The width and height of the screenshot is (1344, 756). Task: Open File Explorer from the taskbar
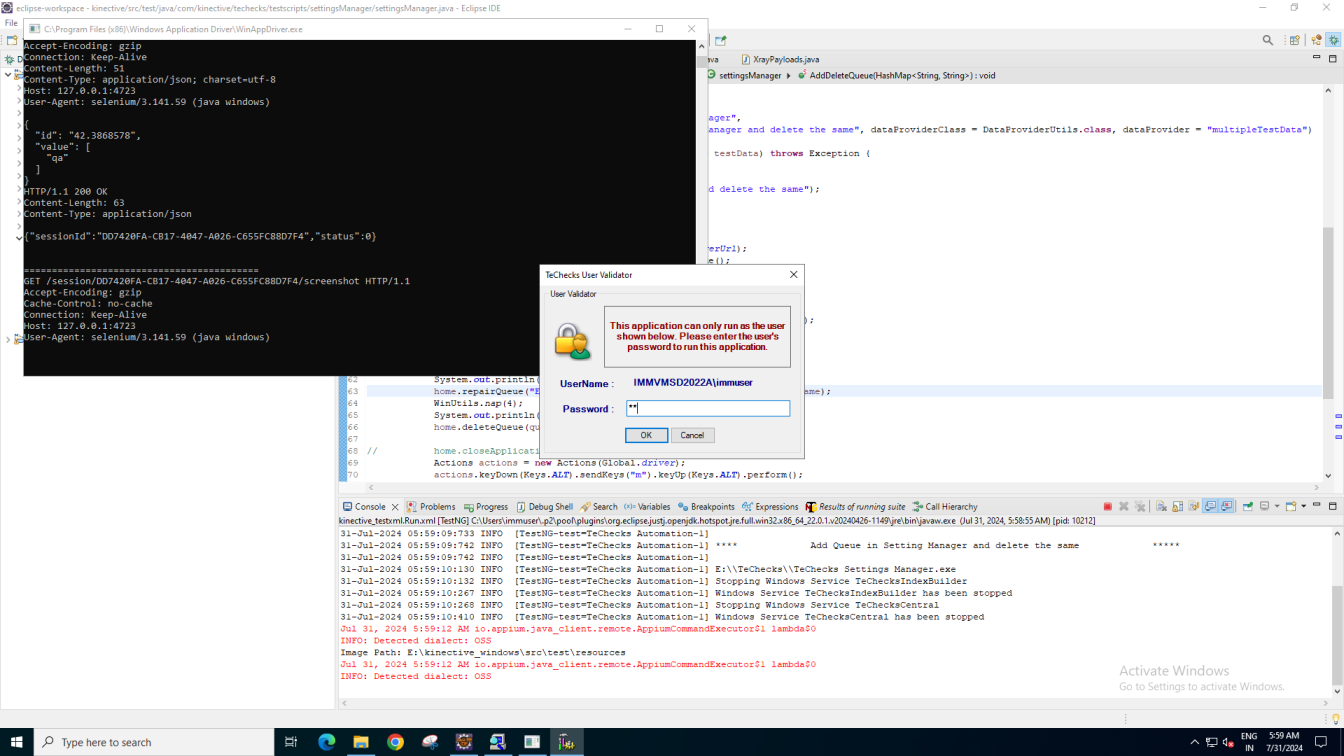(361, 742)
